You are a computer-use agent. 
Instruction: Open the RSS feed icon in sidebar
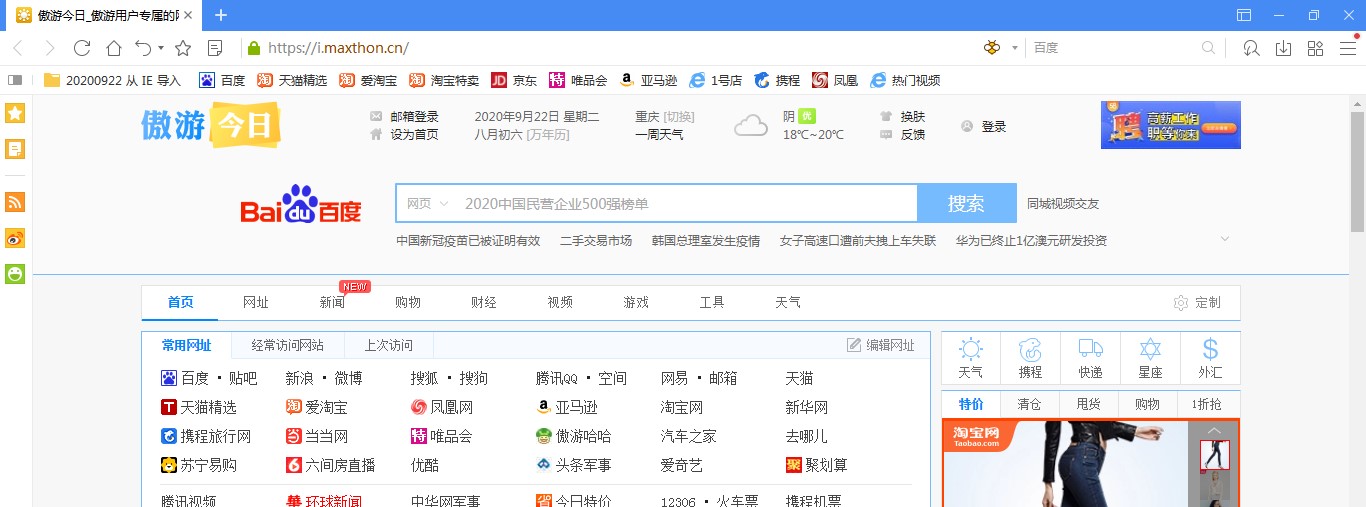[15, 202]
